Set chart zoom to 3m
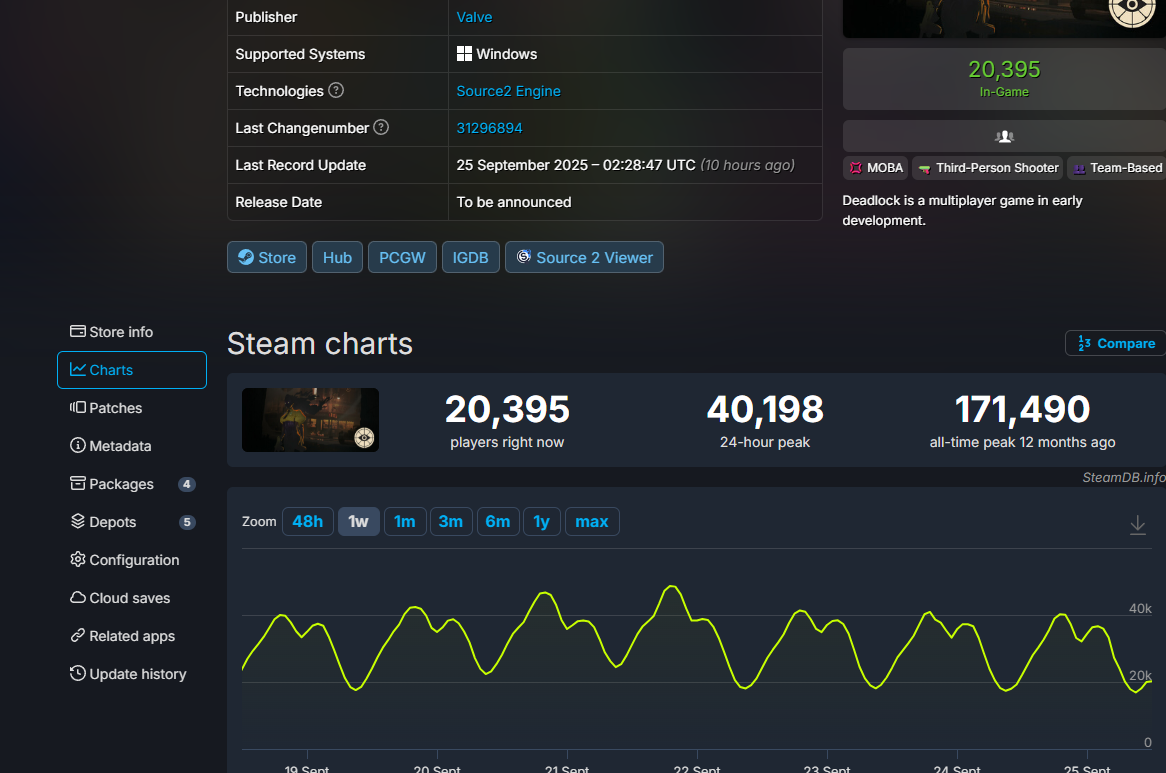 [x=451, y=521]
